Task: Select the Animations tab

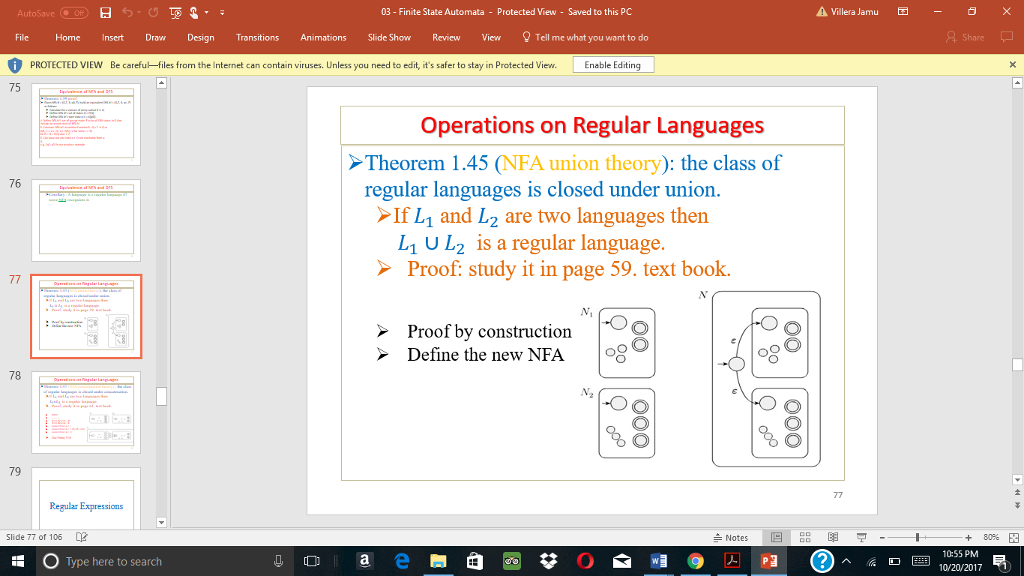Action: [x=323, y=37]
